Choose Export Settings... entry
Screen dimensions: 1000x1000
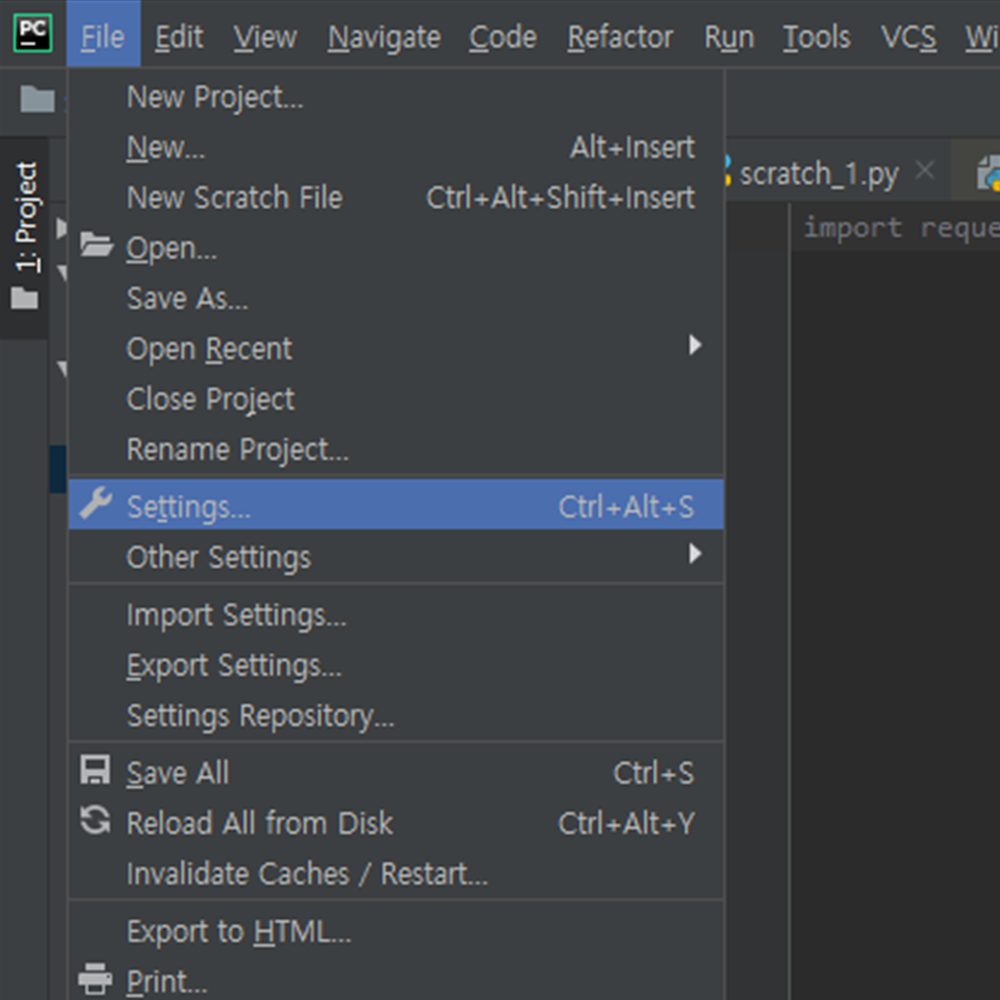(396, 665)
